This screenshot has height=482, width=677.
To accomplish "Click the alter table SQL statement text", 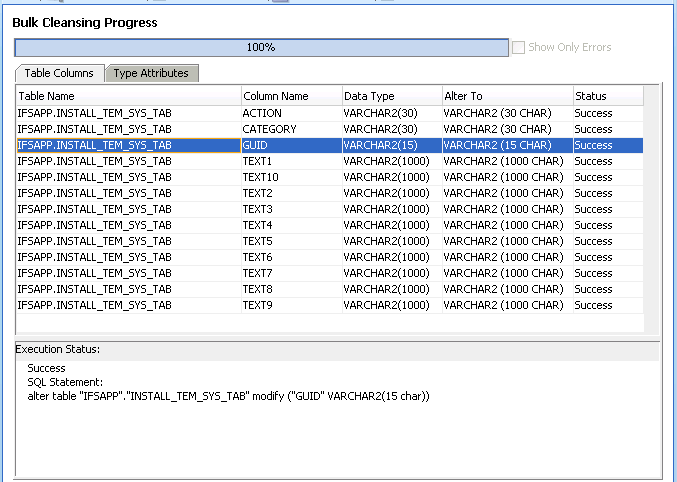I will tap(228, 396).
